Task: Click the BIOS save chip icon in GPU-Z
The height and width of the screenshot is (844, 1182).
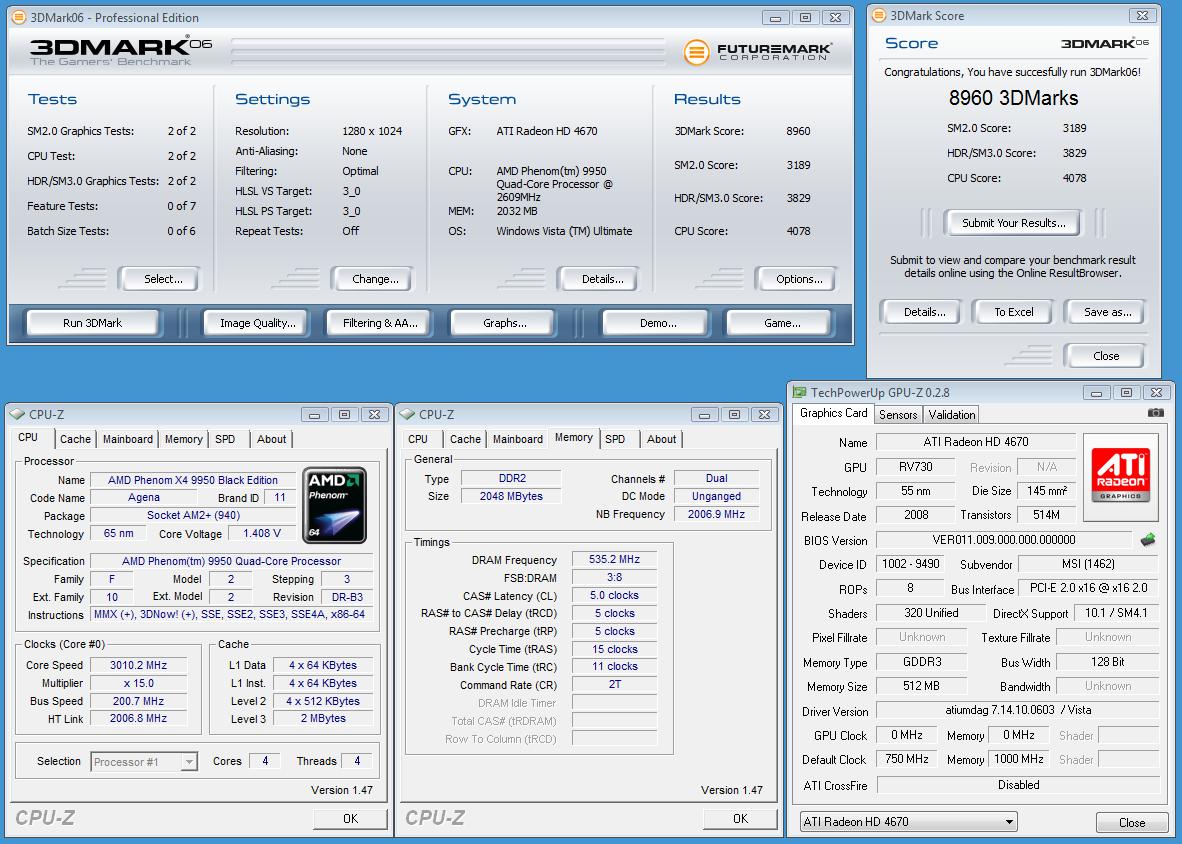Action: point(1148,540)
